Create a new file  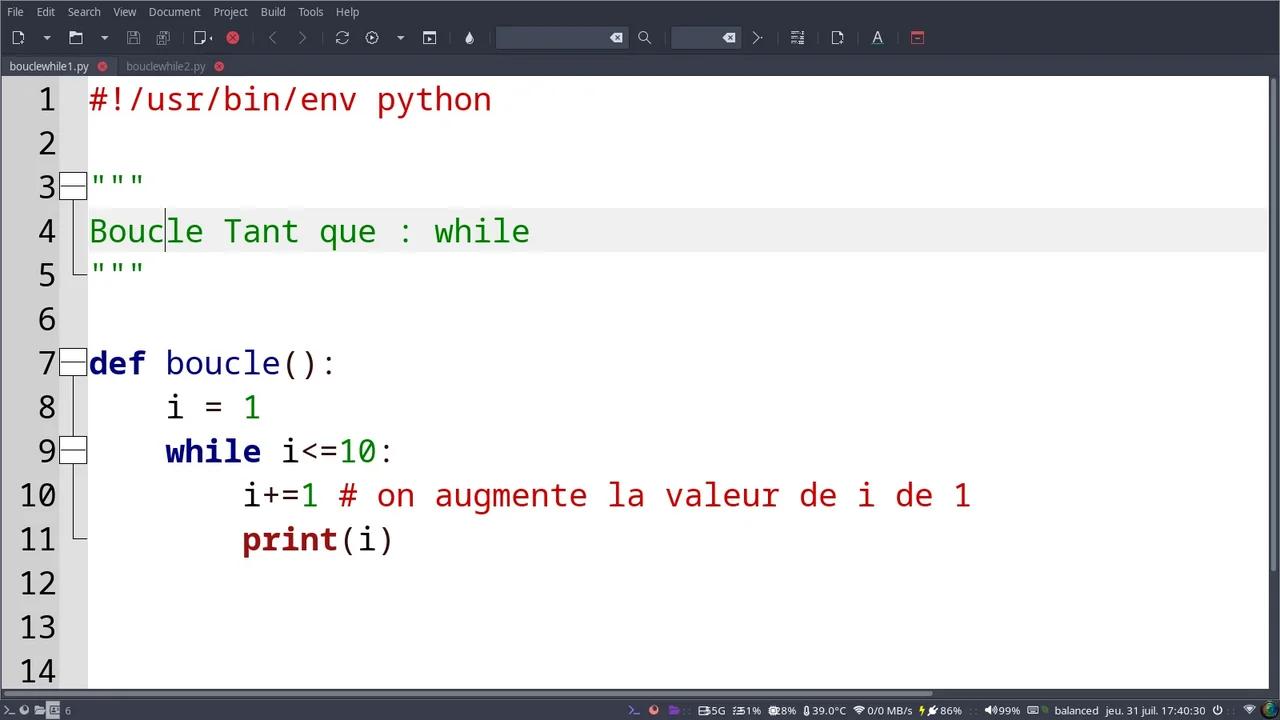[x=18, y=37]
